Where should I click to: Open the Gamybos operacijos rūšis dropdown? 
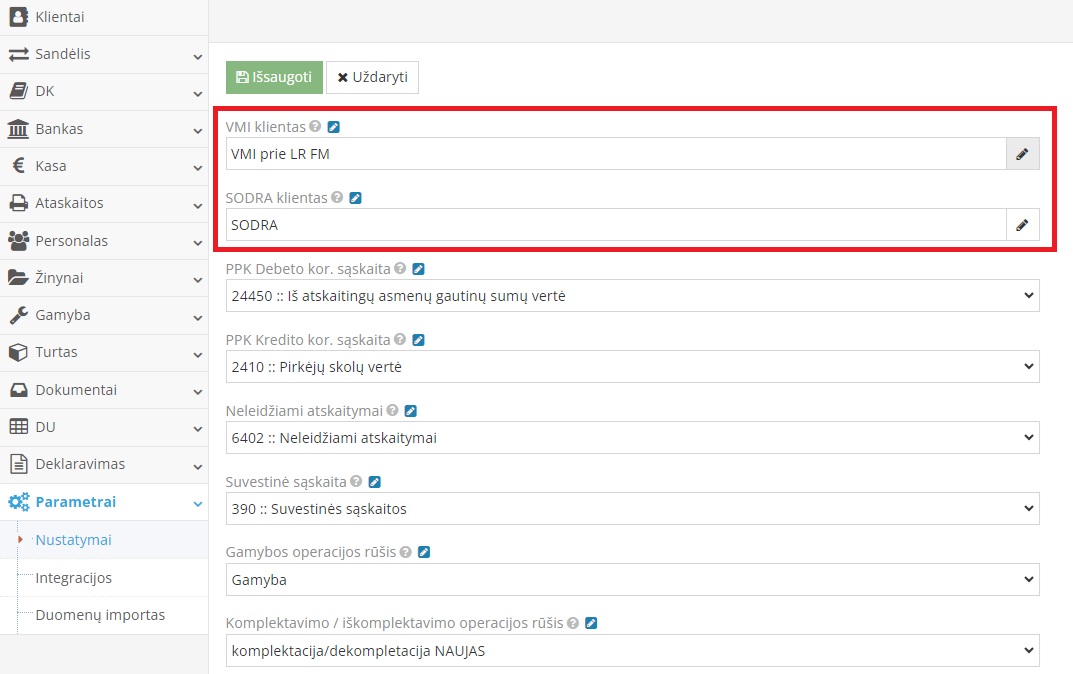click(632, 579)
